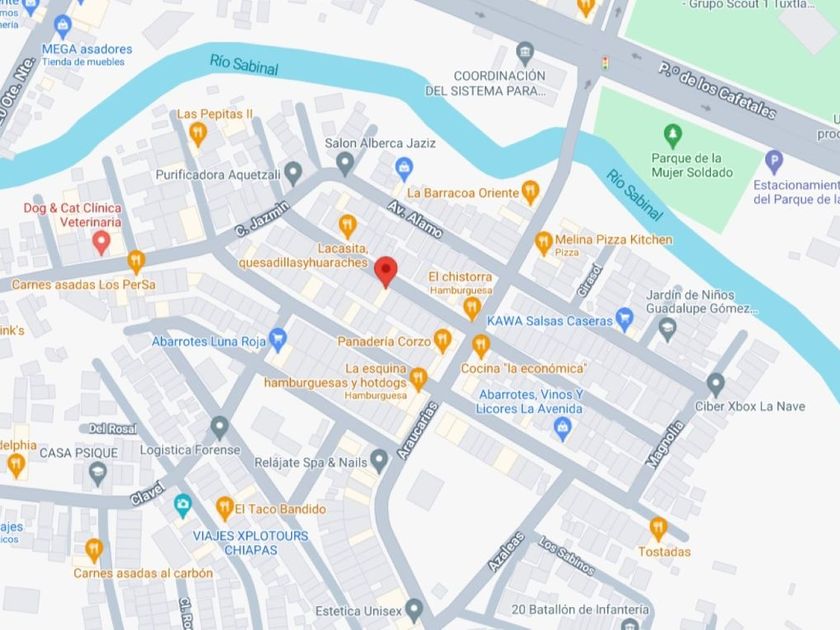Select Dog & Cat Clínica Veterinaria pin

(101, 242)
